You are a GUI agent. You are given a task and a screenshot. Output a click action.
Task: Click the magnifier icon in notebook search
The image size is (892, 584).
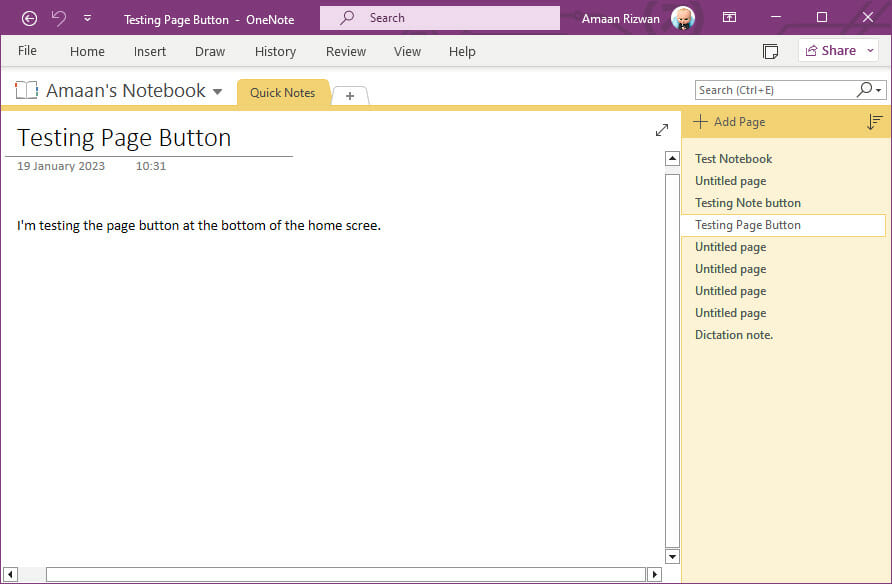pos(864,89)
